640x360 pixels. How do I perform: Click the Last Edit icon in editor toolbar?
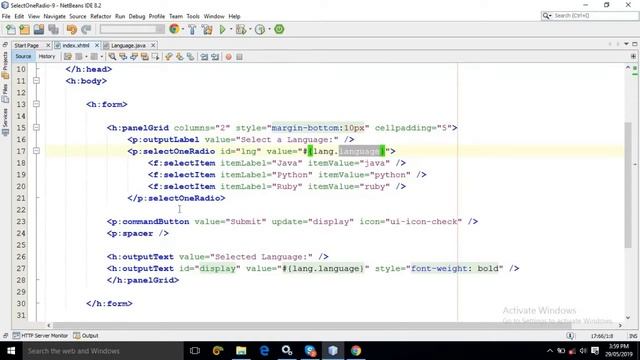pyautogui.click(x=68, y=57)
